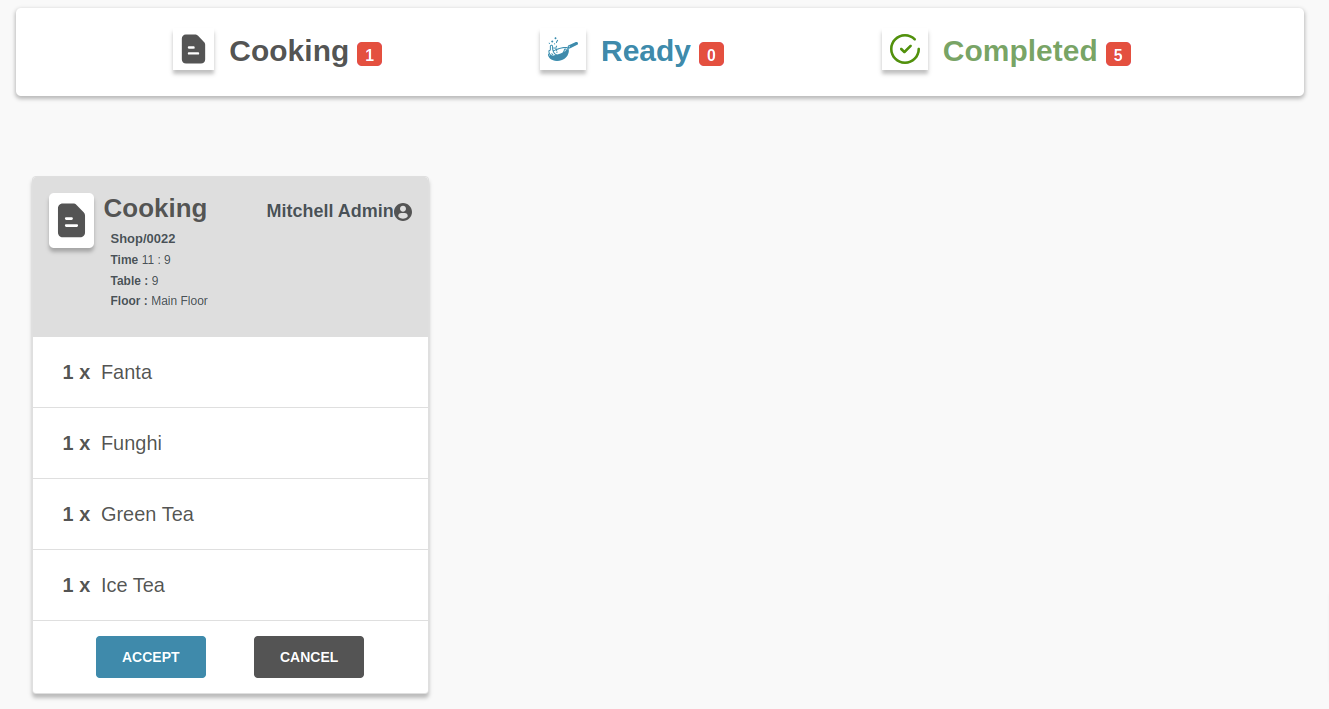The width and height of the screenshot is (1329, 709).
Task: Open the Completed orders tab
Action: click(x=1020, y=51)
